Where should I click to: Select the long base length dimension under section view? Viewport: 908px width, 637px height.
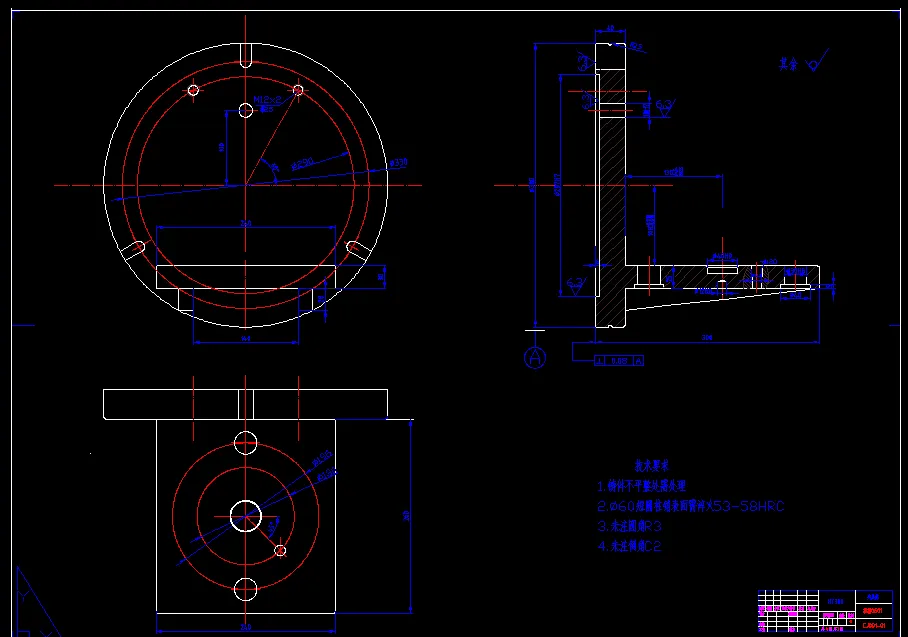707,338
